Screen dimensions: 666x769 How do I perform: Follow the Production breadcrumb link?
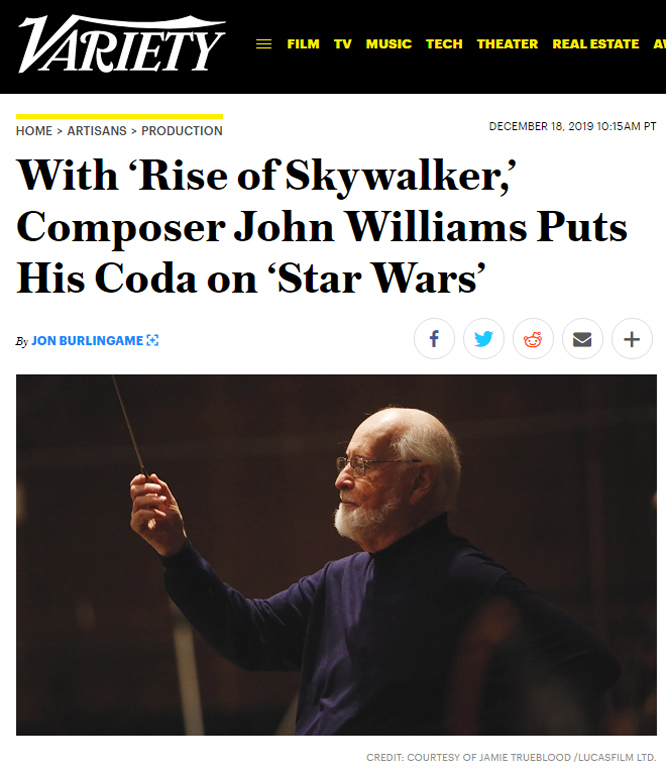[x=182, y=131]
